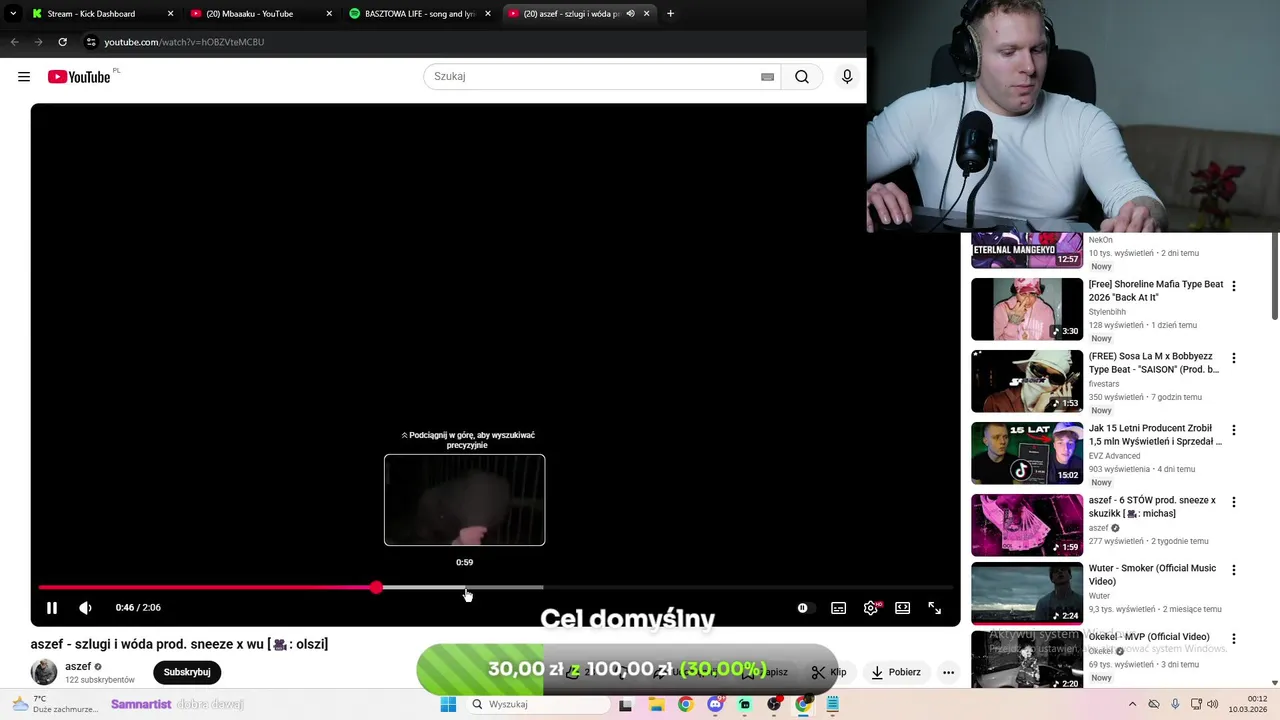Open options for Wuter - Smoker video
This screenshot has height=720, width=1280.
coord(1233,570)
